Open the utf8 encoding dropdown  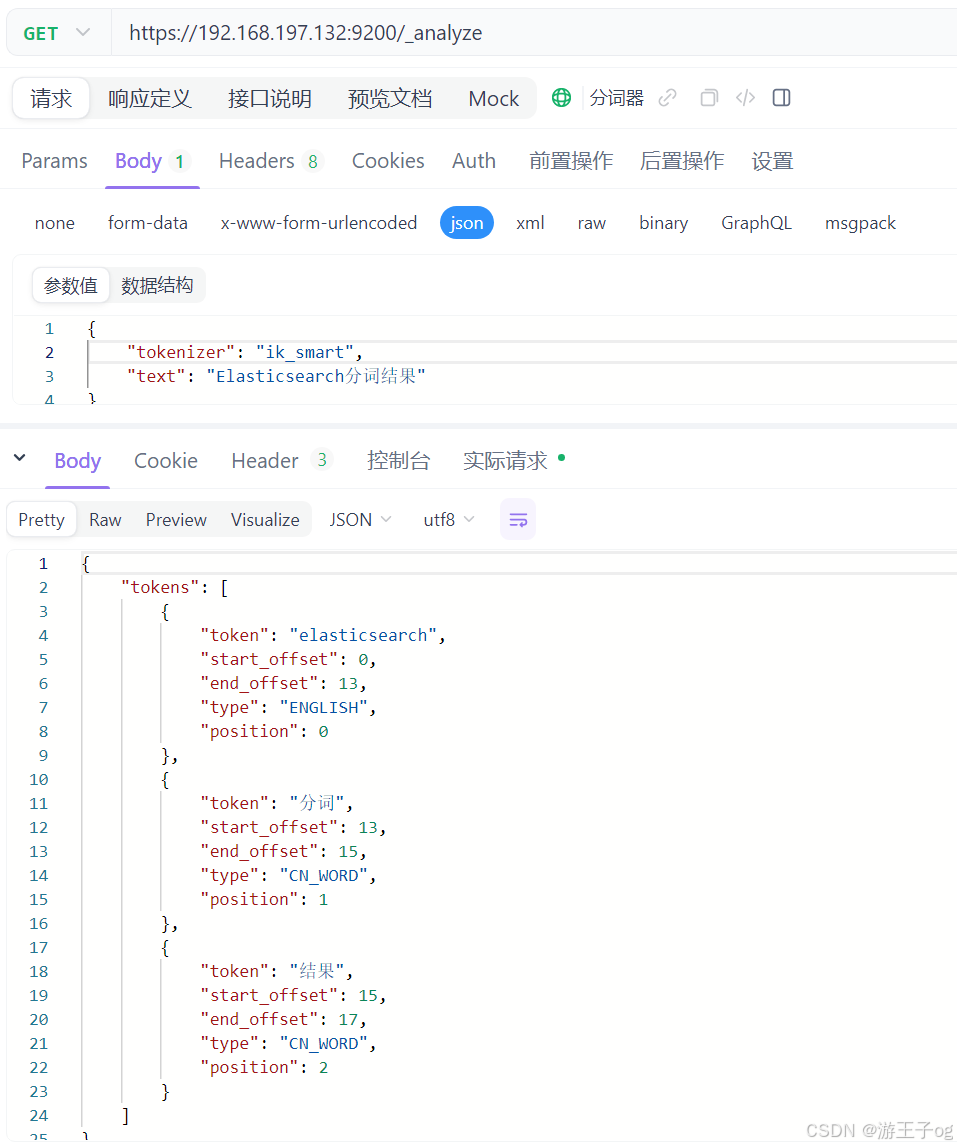click(x=447, y=519)
